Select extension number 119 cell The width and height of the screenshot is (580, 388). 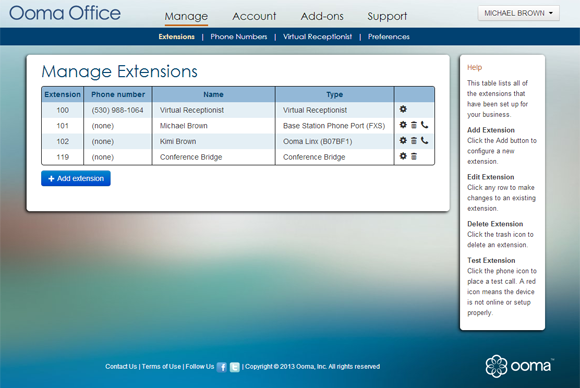pyautogui.click(x=63, y=157)
